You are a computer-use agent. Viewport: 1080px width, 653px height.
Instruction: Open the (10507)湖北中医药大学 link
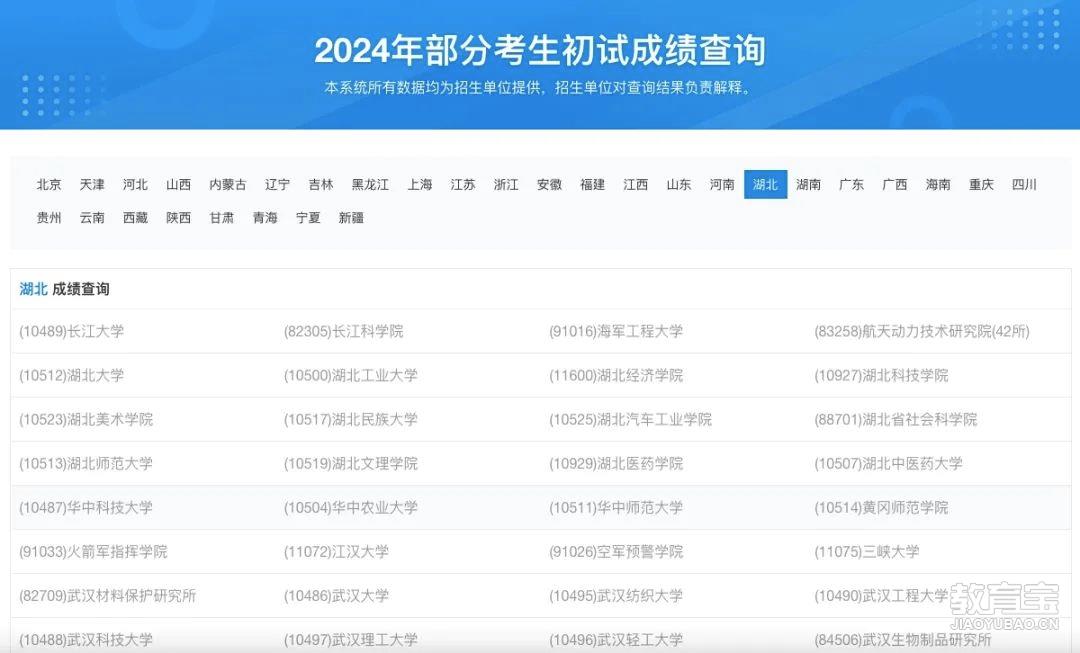click(889, 464)
